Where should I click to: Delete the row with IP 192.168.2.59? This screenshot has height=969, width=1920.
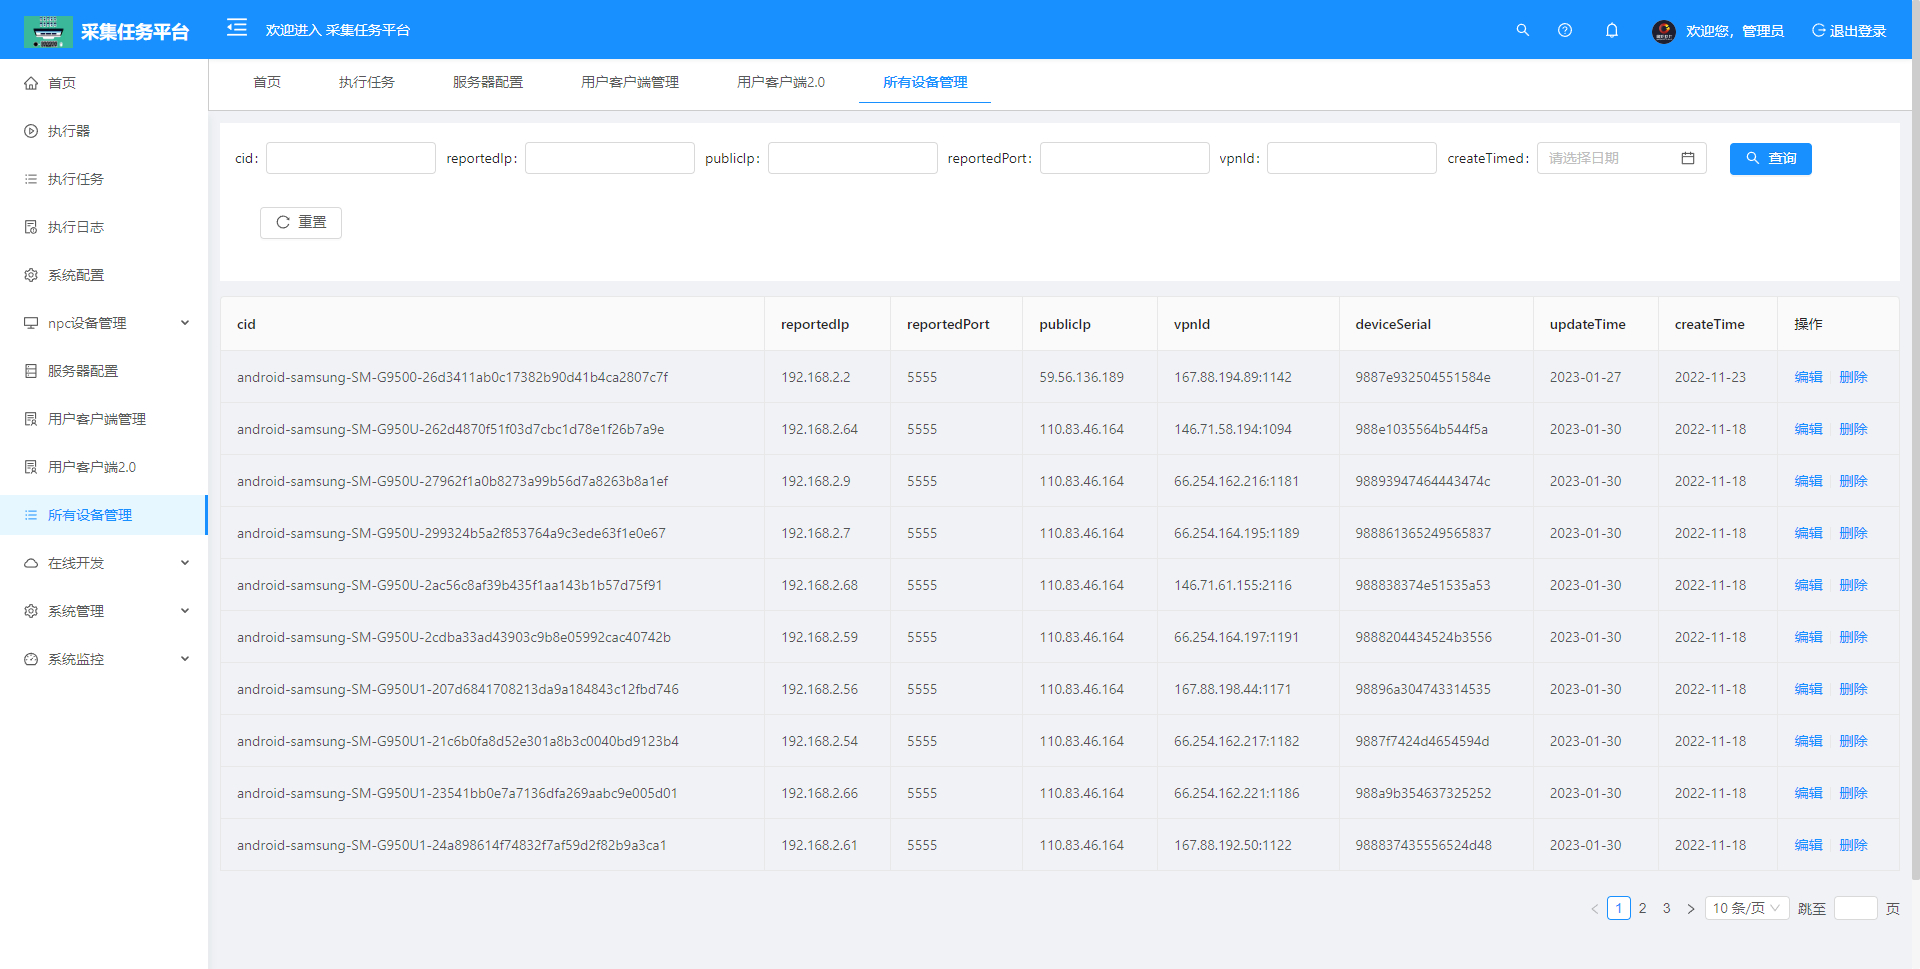coord(1853,637)
